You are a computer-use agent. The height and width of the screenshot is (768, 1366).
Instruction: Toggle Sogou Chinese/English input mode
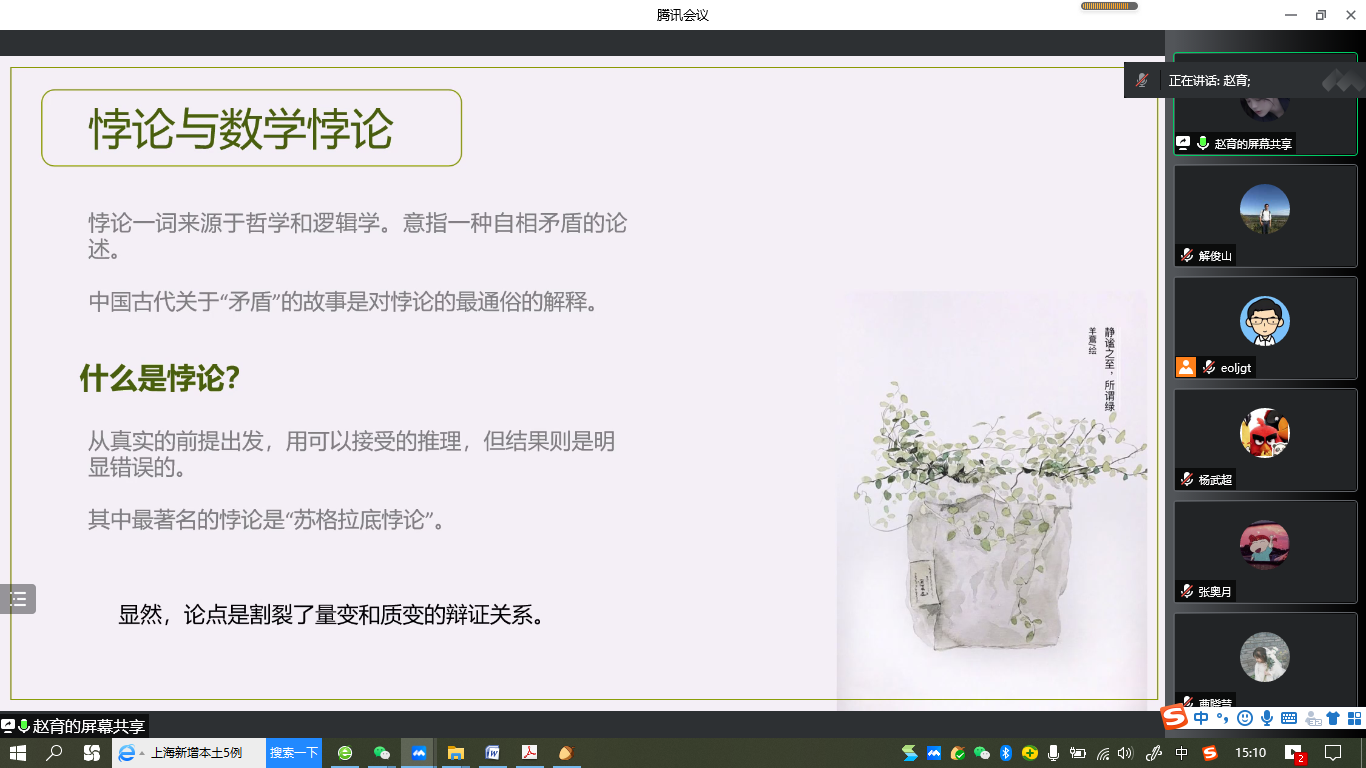click(x=1201, y=718)
